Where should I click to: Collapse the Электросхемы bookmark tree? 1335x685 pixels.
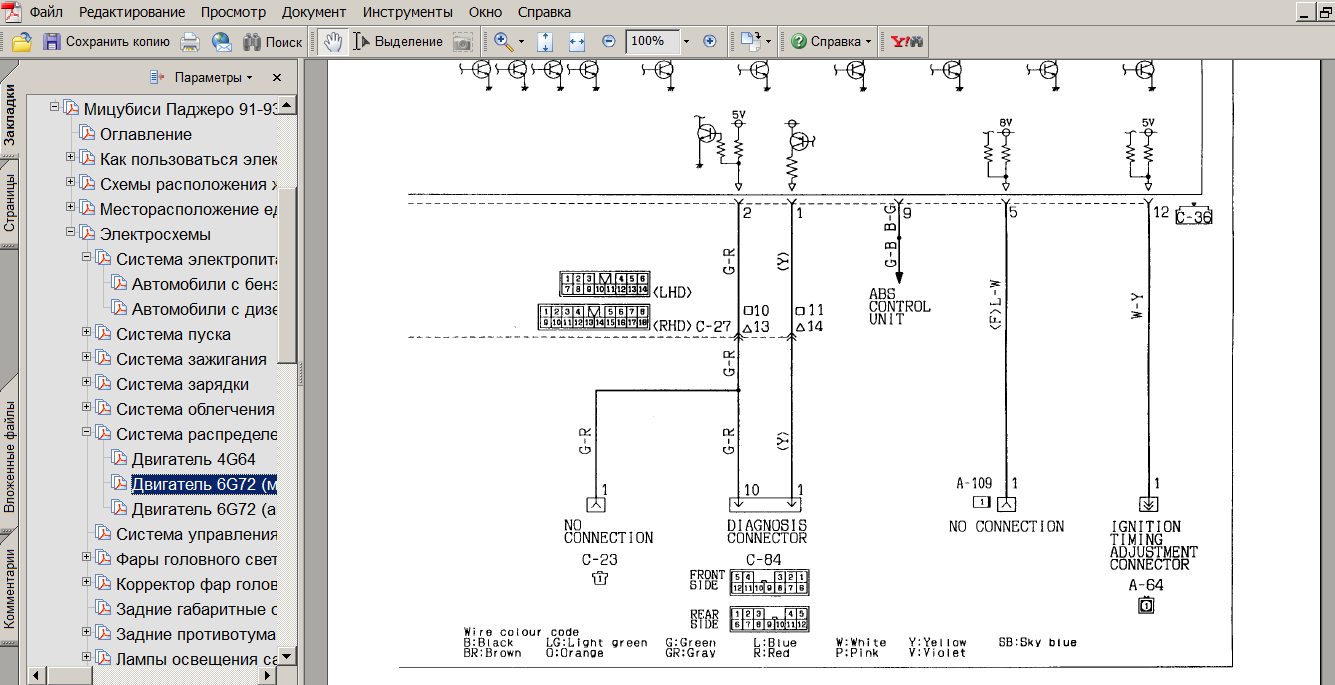point(71,233)
